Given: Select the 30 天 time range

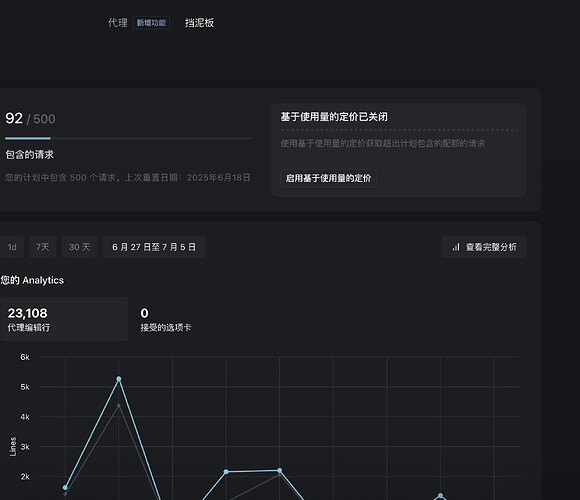Looking at the screenshot, I should point(79,247).
